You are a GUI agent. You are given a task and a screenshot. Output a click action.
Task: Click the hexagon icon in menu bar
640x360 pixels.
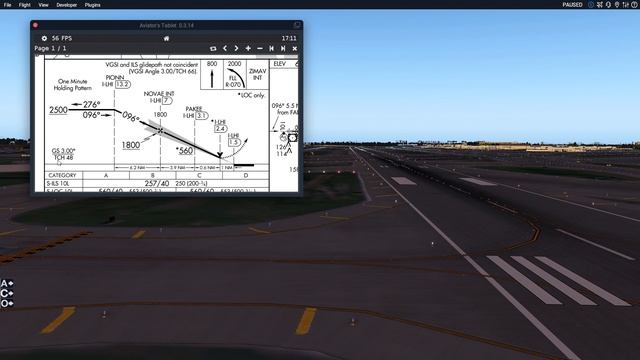point(609,5)
